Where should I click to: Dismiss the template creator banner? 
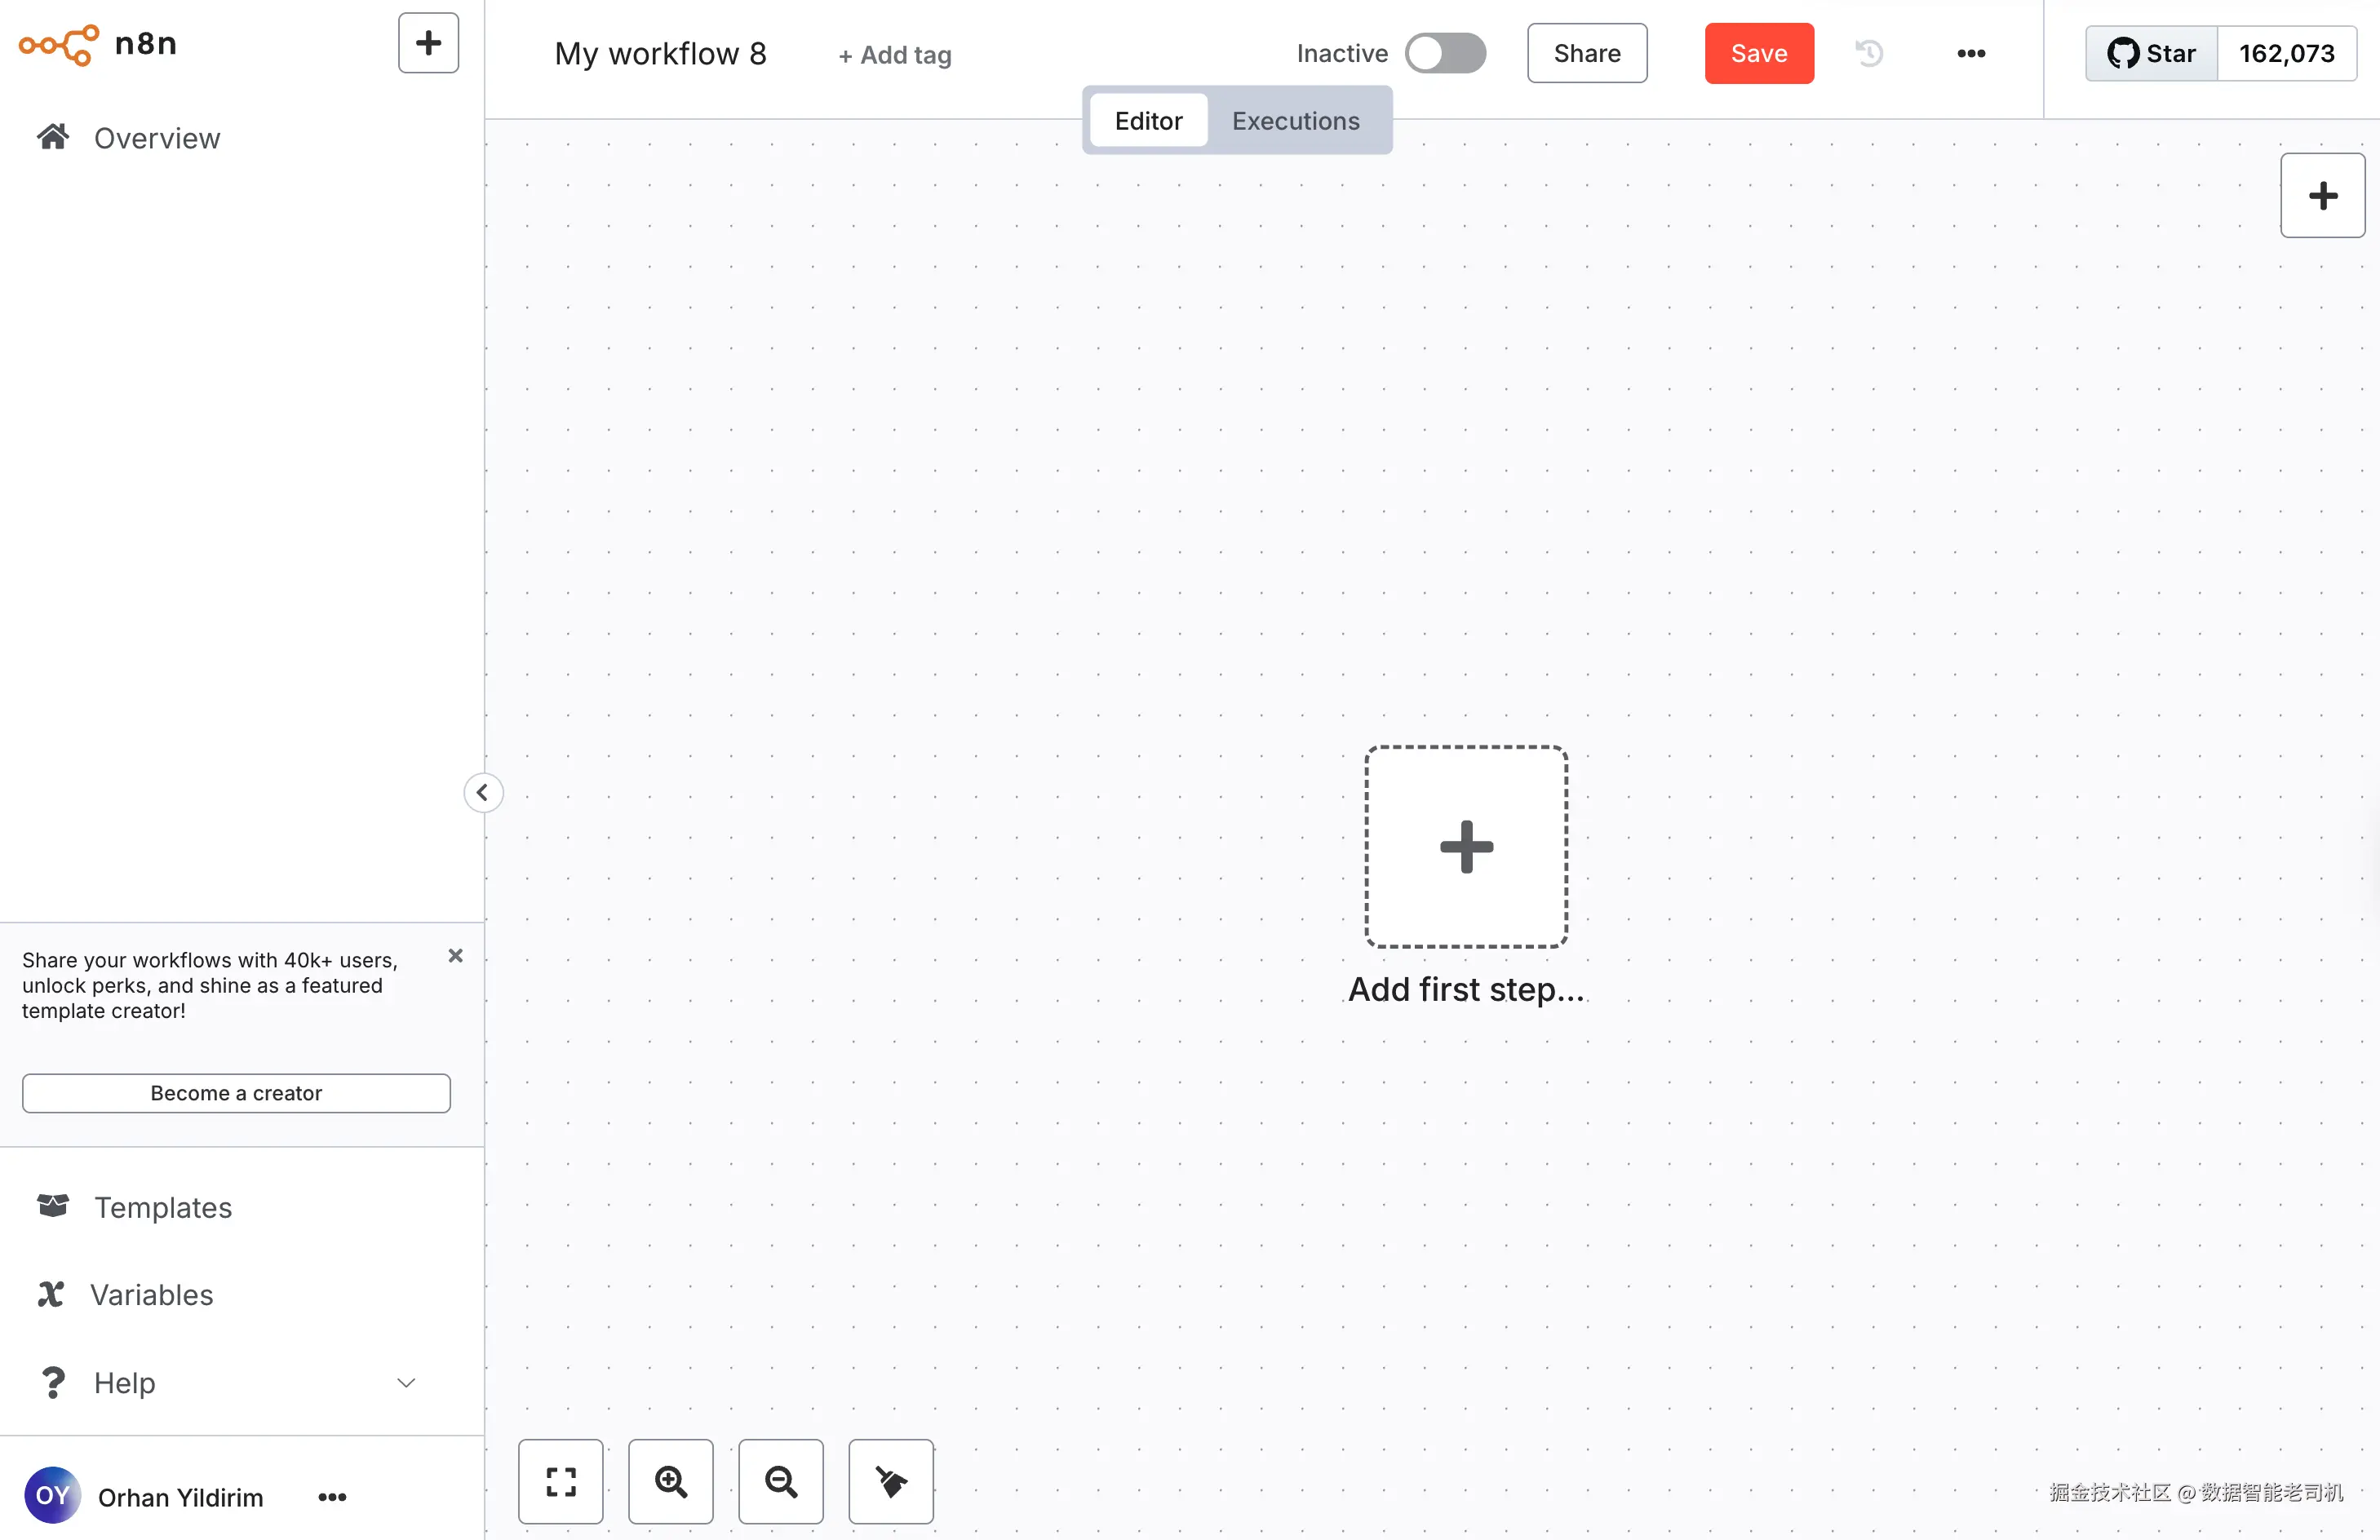[455, 955]
